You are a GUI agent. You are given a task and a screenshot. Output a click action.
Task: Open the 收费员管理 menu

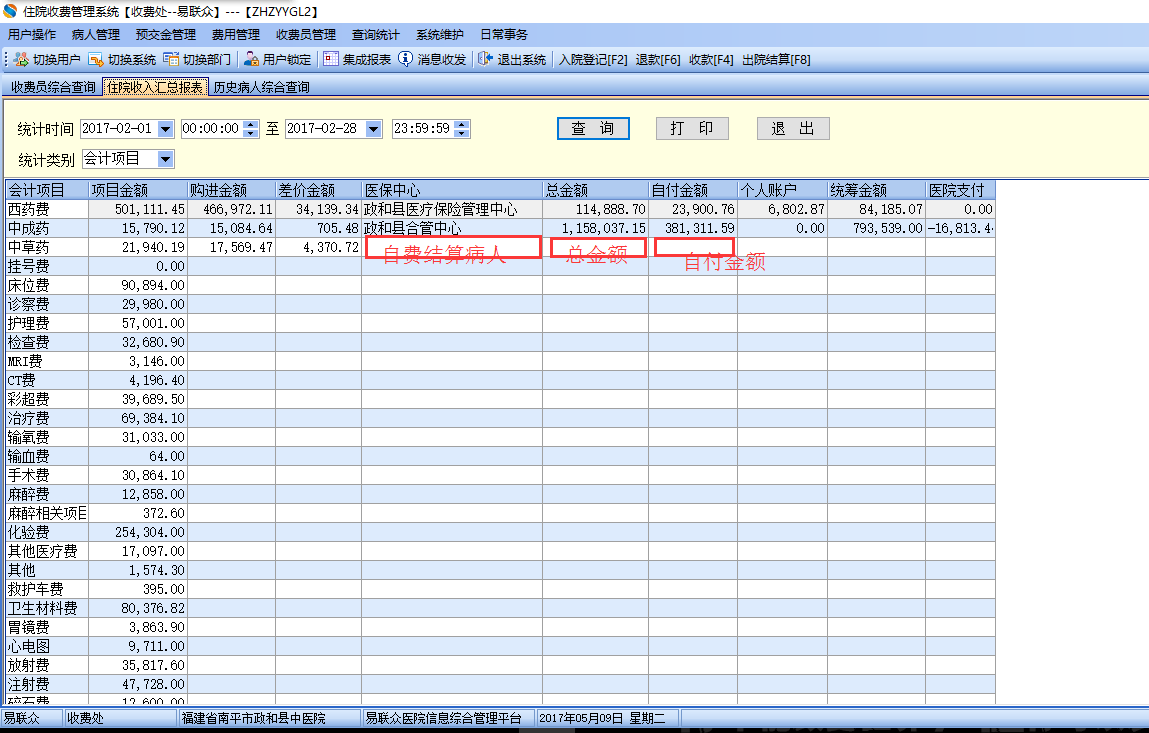pyautogui.click(x=306, y=34)
